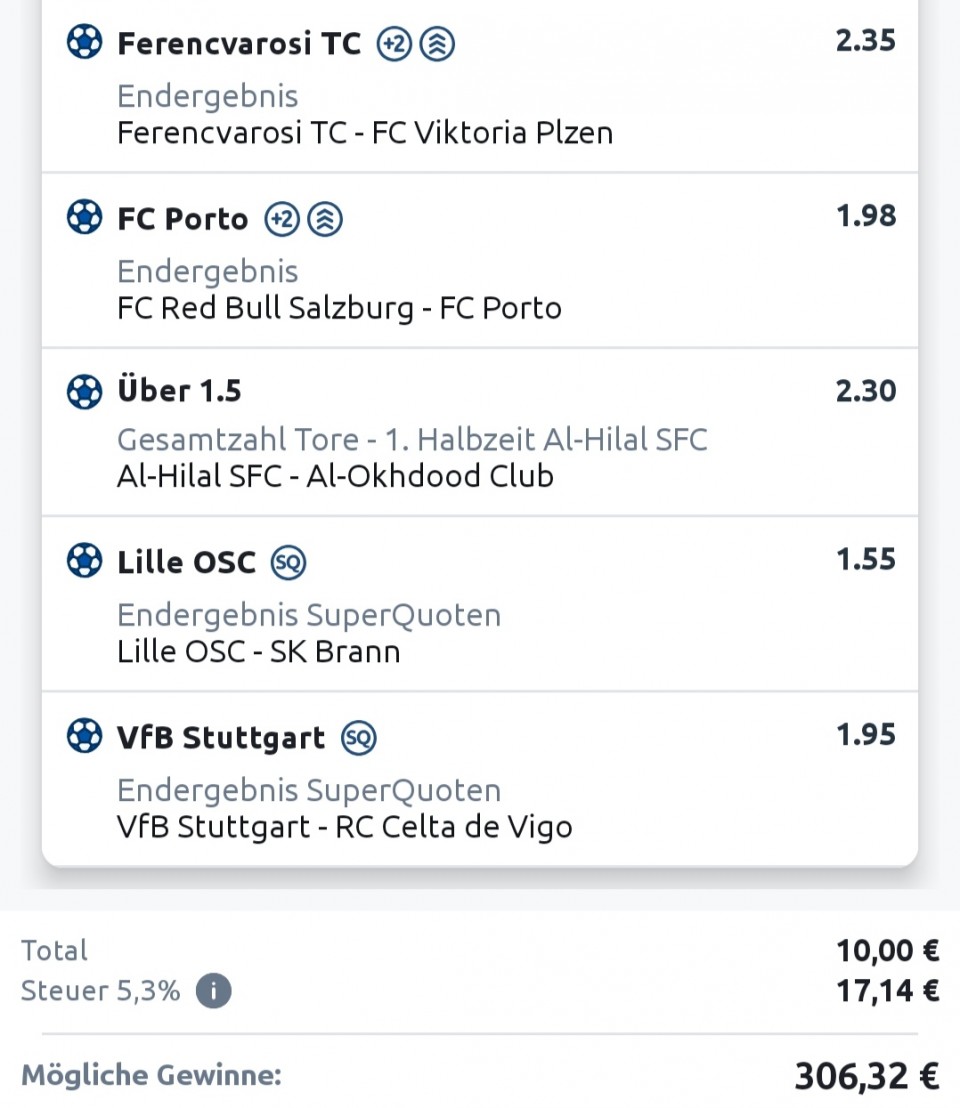This screenshot has height=1108, width=960.
Task: Tap the SQ badge next to Lille OSC
Action: point(289,563)
